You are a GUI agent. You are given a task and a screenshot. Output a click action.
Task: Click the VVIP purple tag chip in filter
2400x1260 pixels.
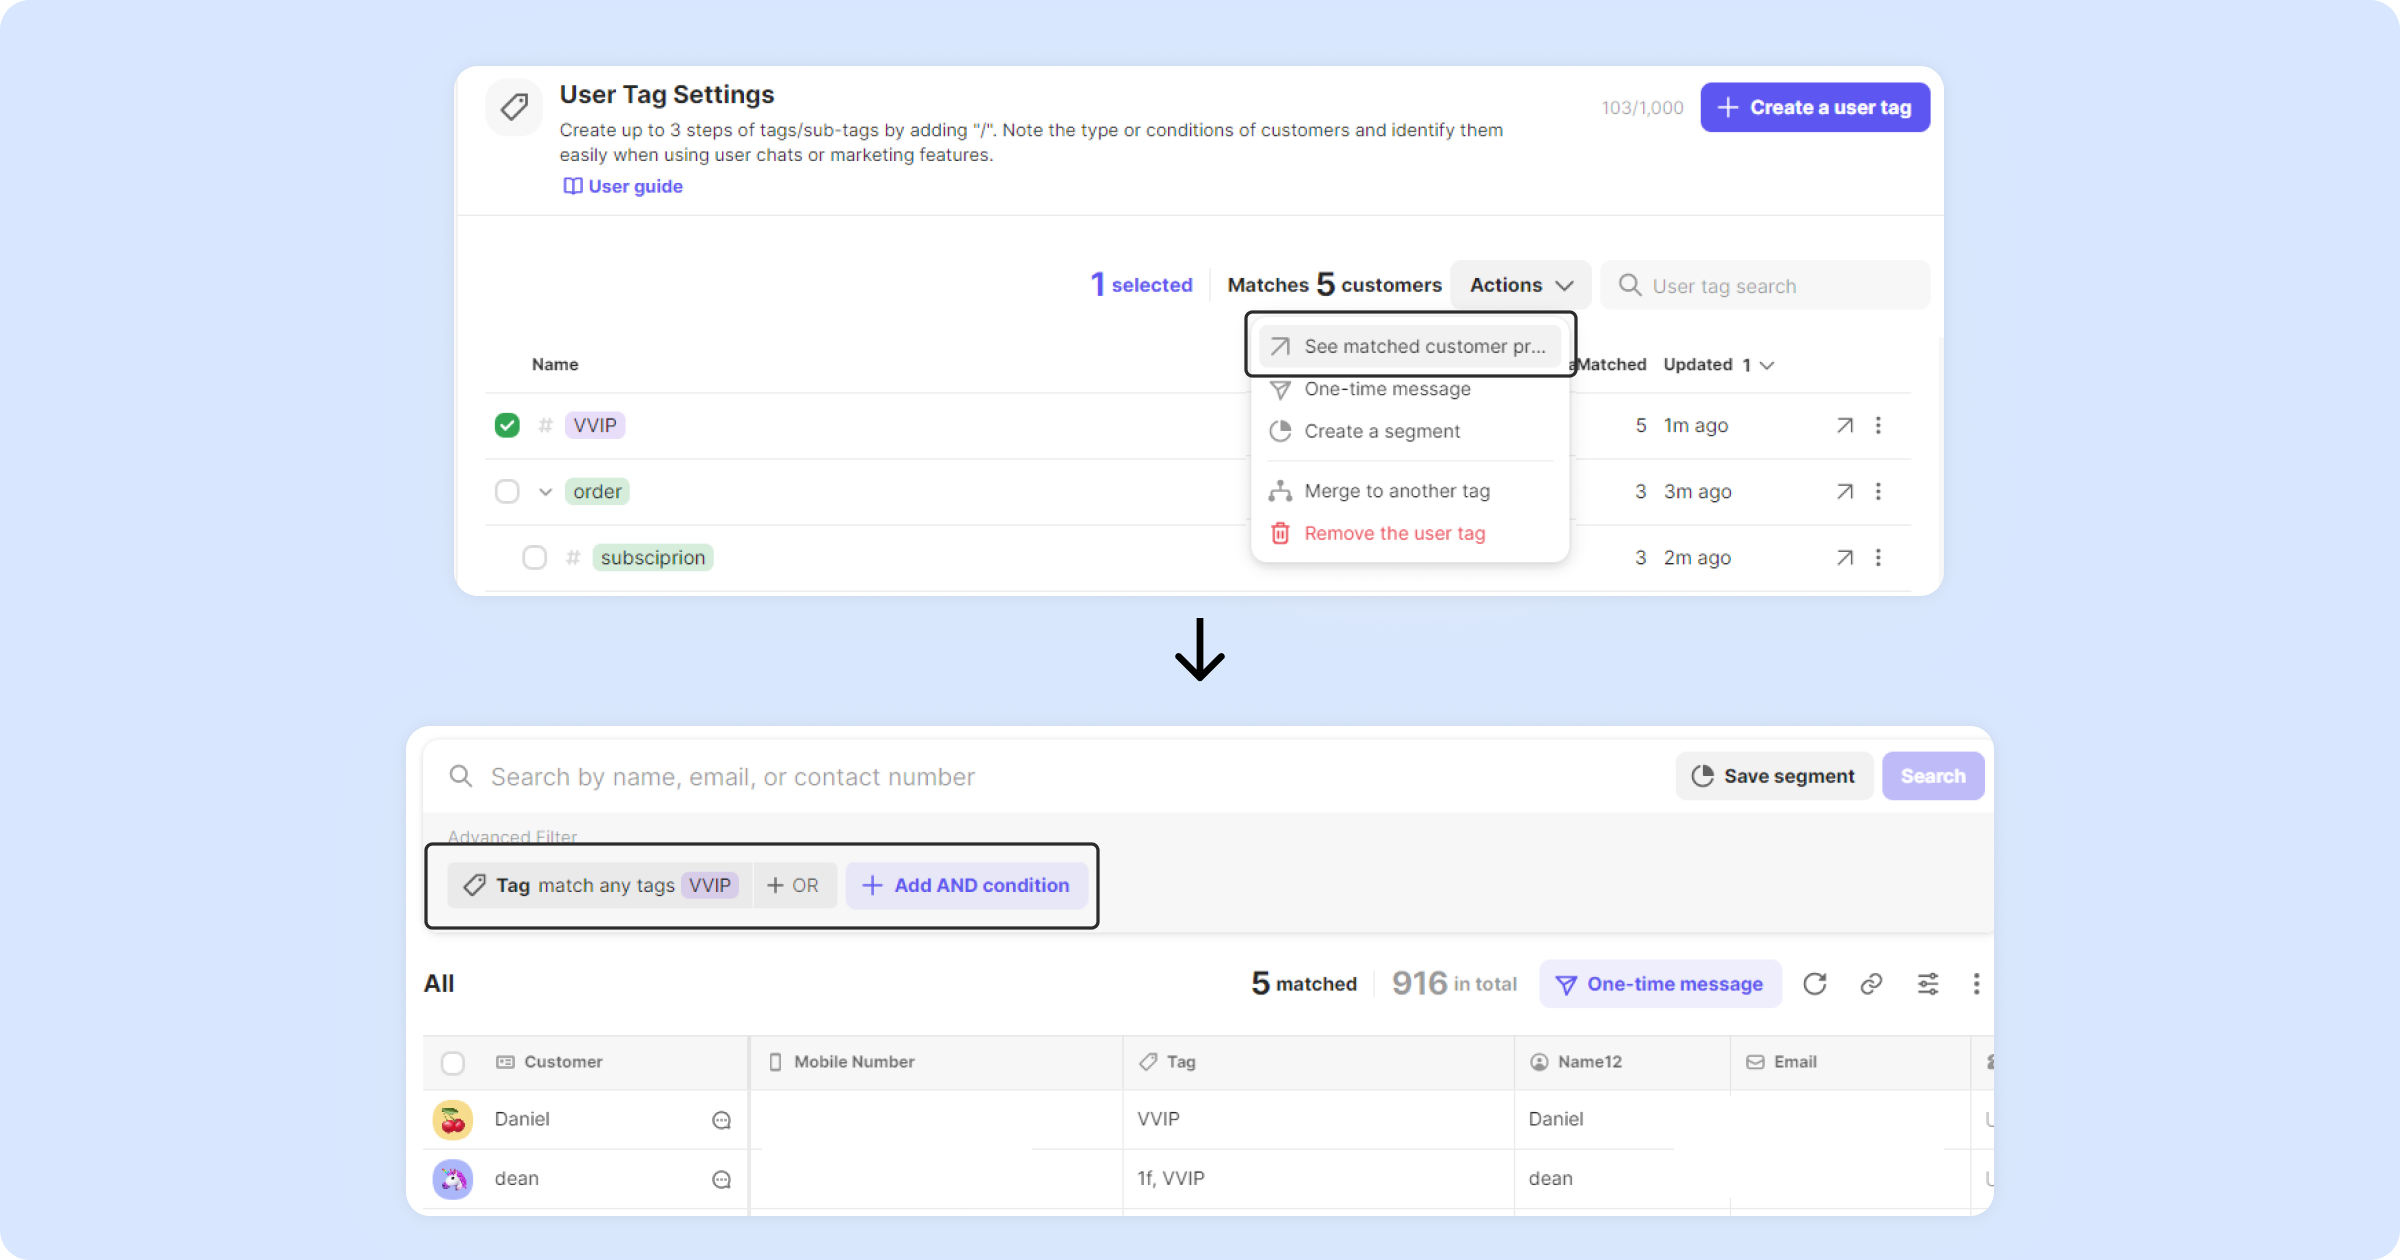(x=710, y=886)
